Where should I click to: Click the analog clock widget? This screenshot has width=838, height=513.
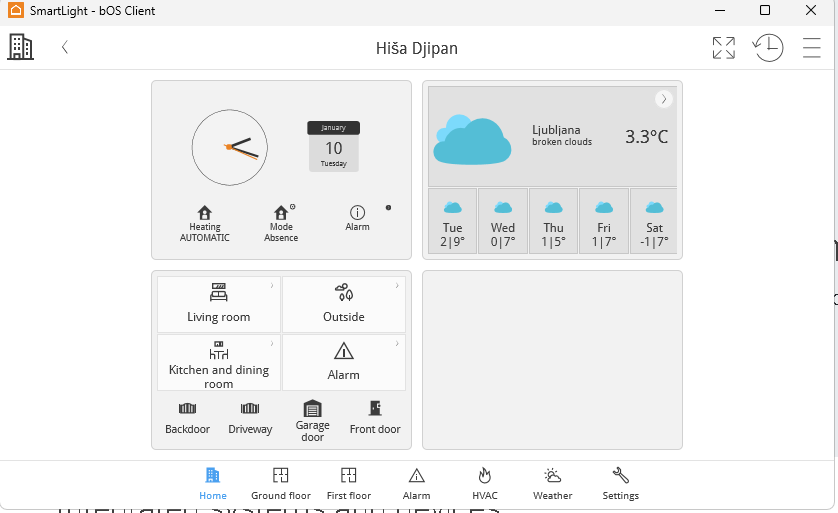[x=230, y=147]
